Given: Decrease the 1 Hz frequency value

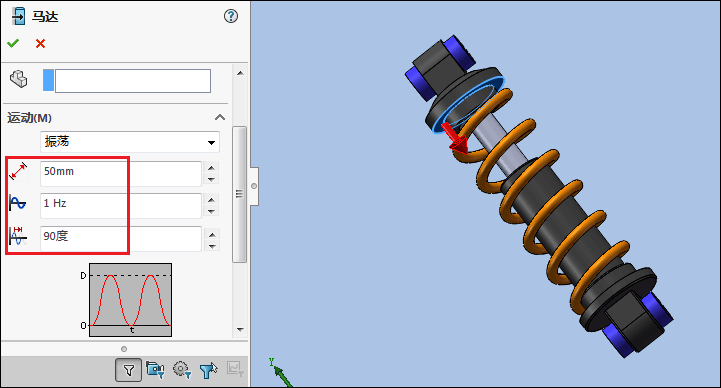Looking at the screenshot, I should tap(211, 211).
